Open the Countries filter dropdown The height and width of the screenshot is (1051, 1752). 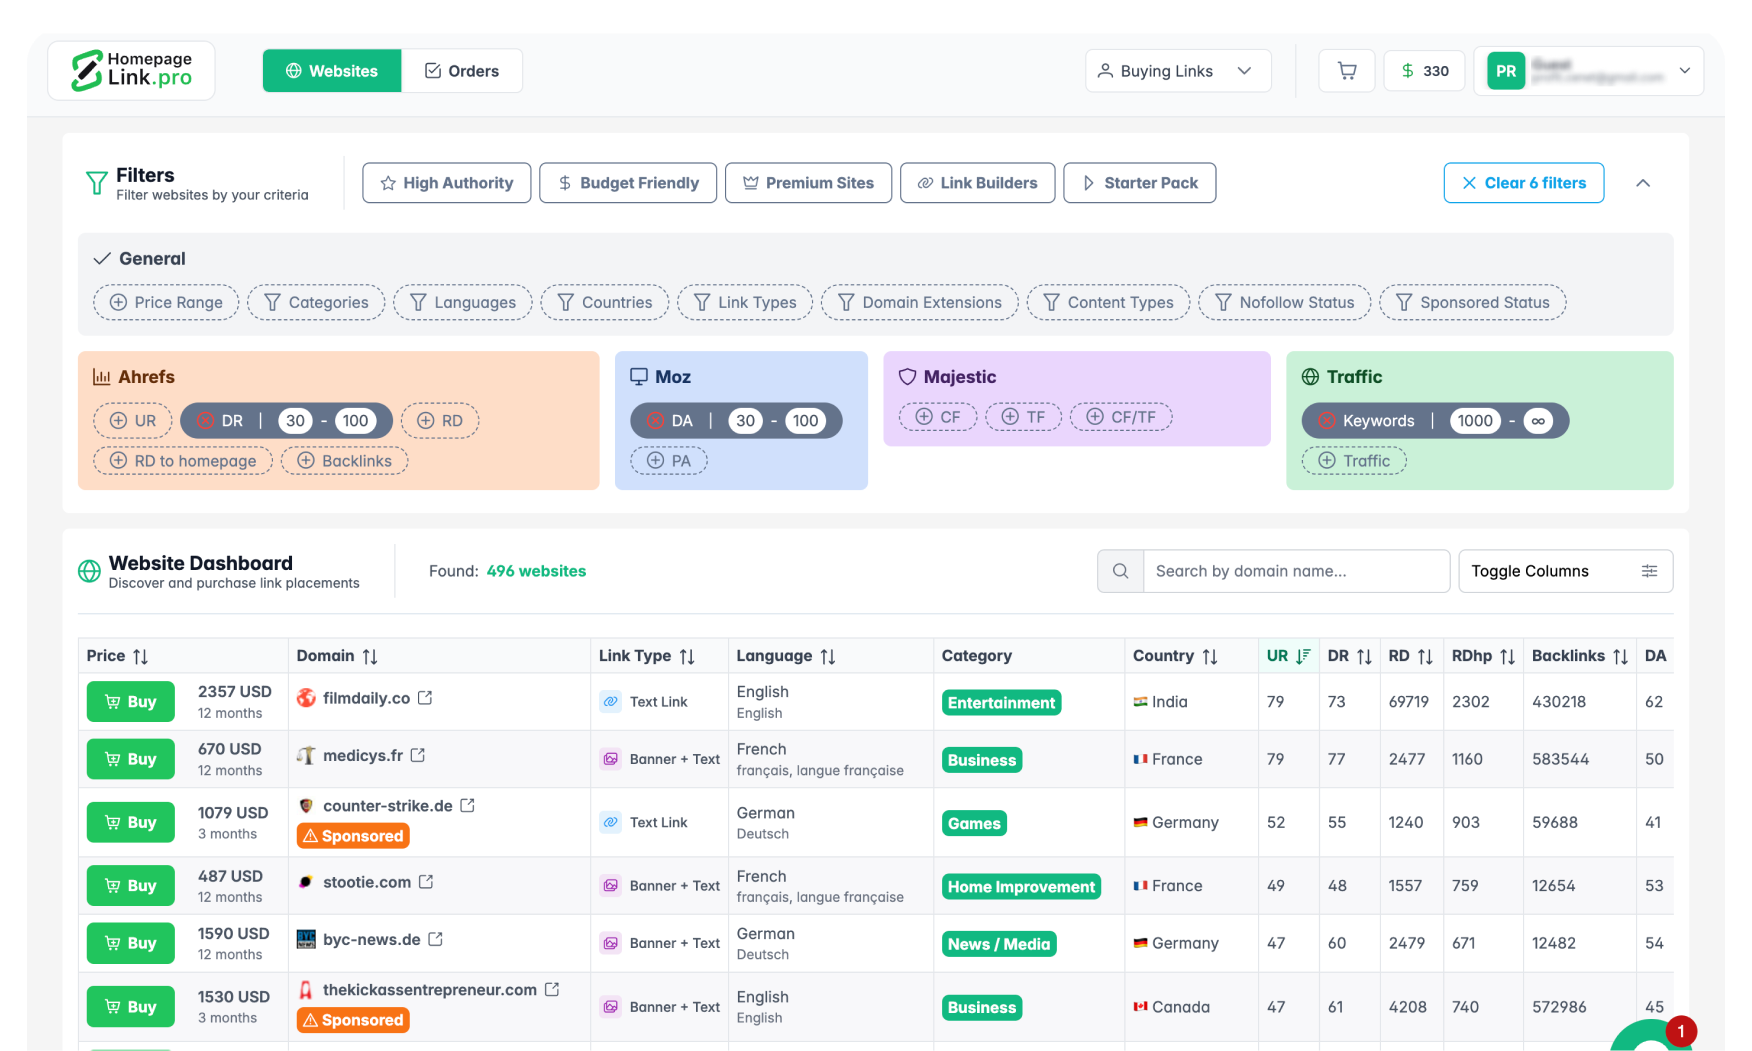(605, 303)
